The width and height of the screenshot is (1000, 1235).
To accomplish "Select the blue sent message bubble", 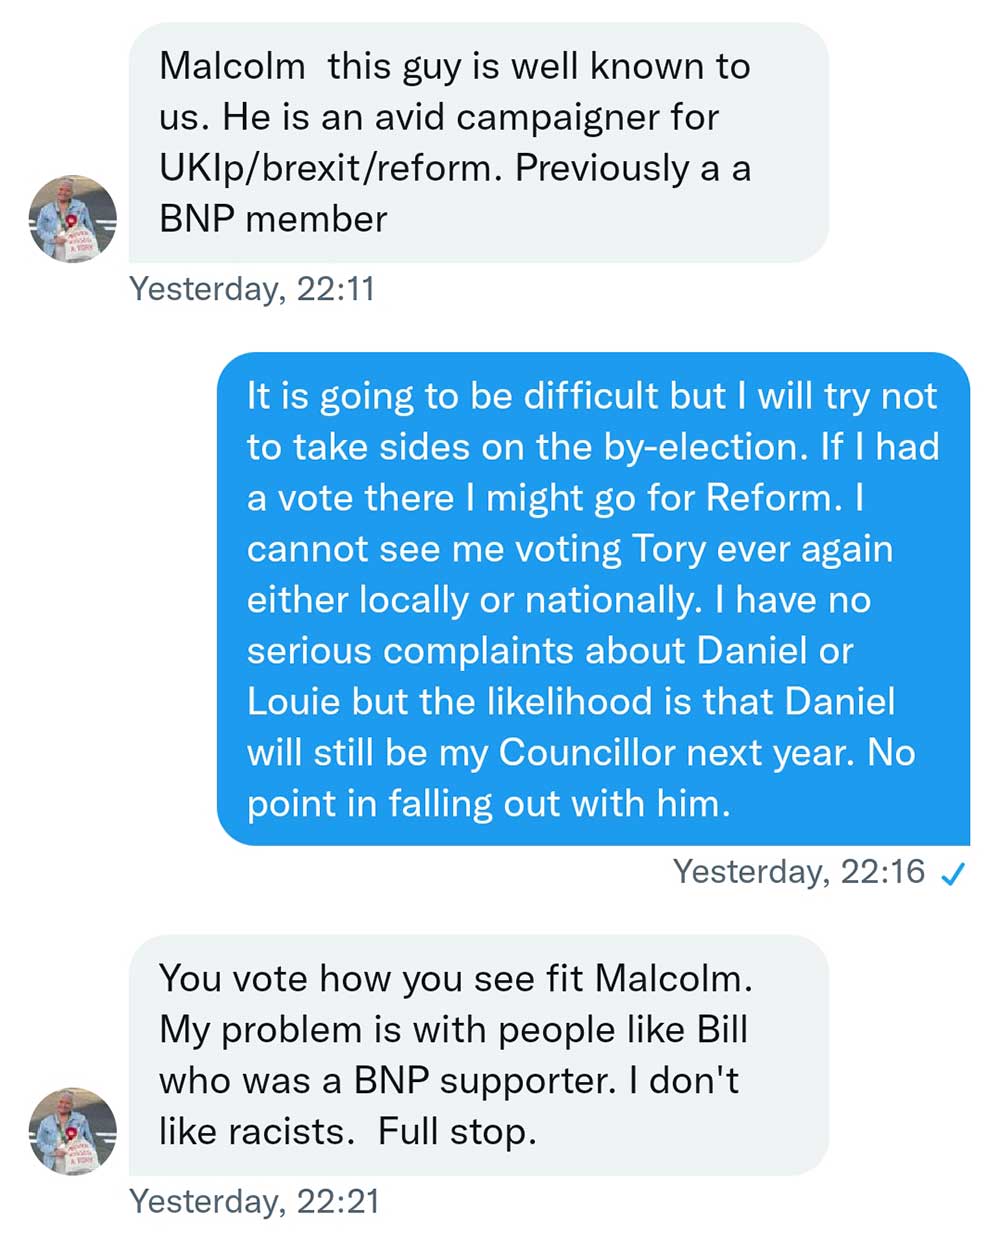I will coord(592,599).
